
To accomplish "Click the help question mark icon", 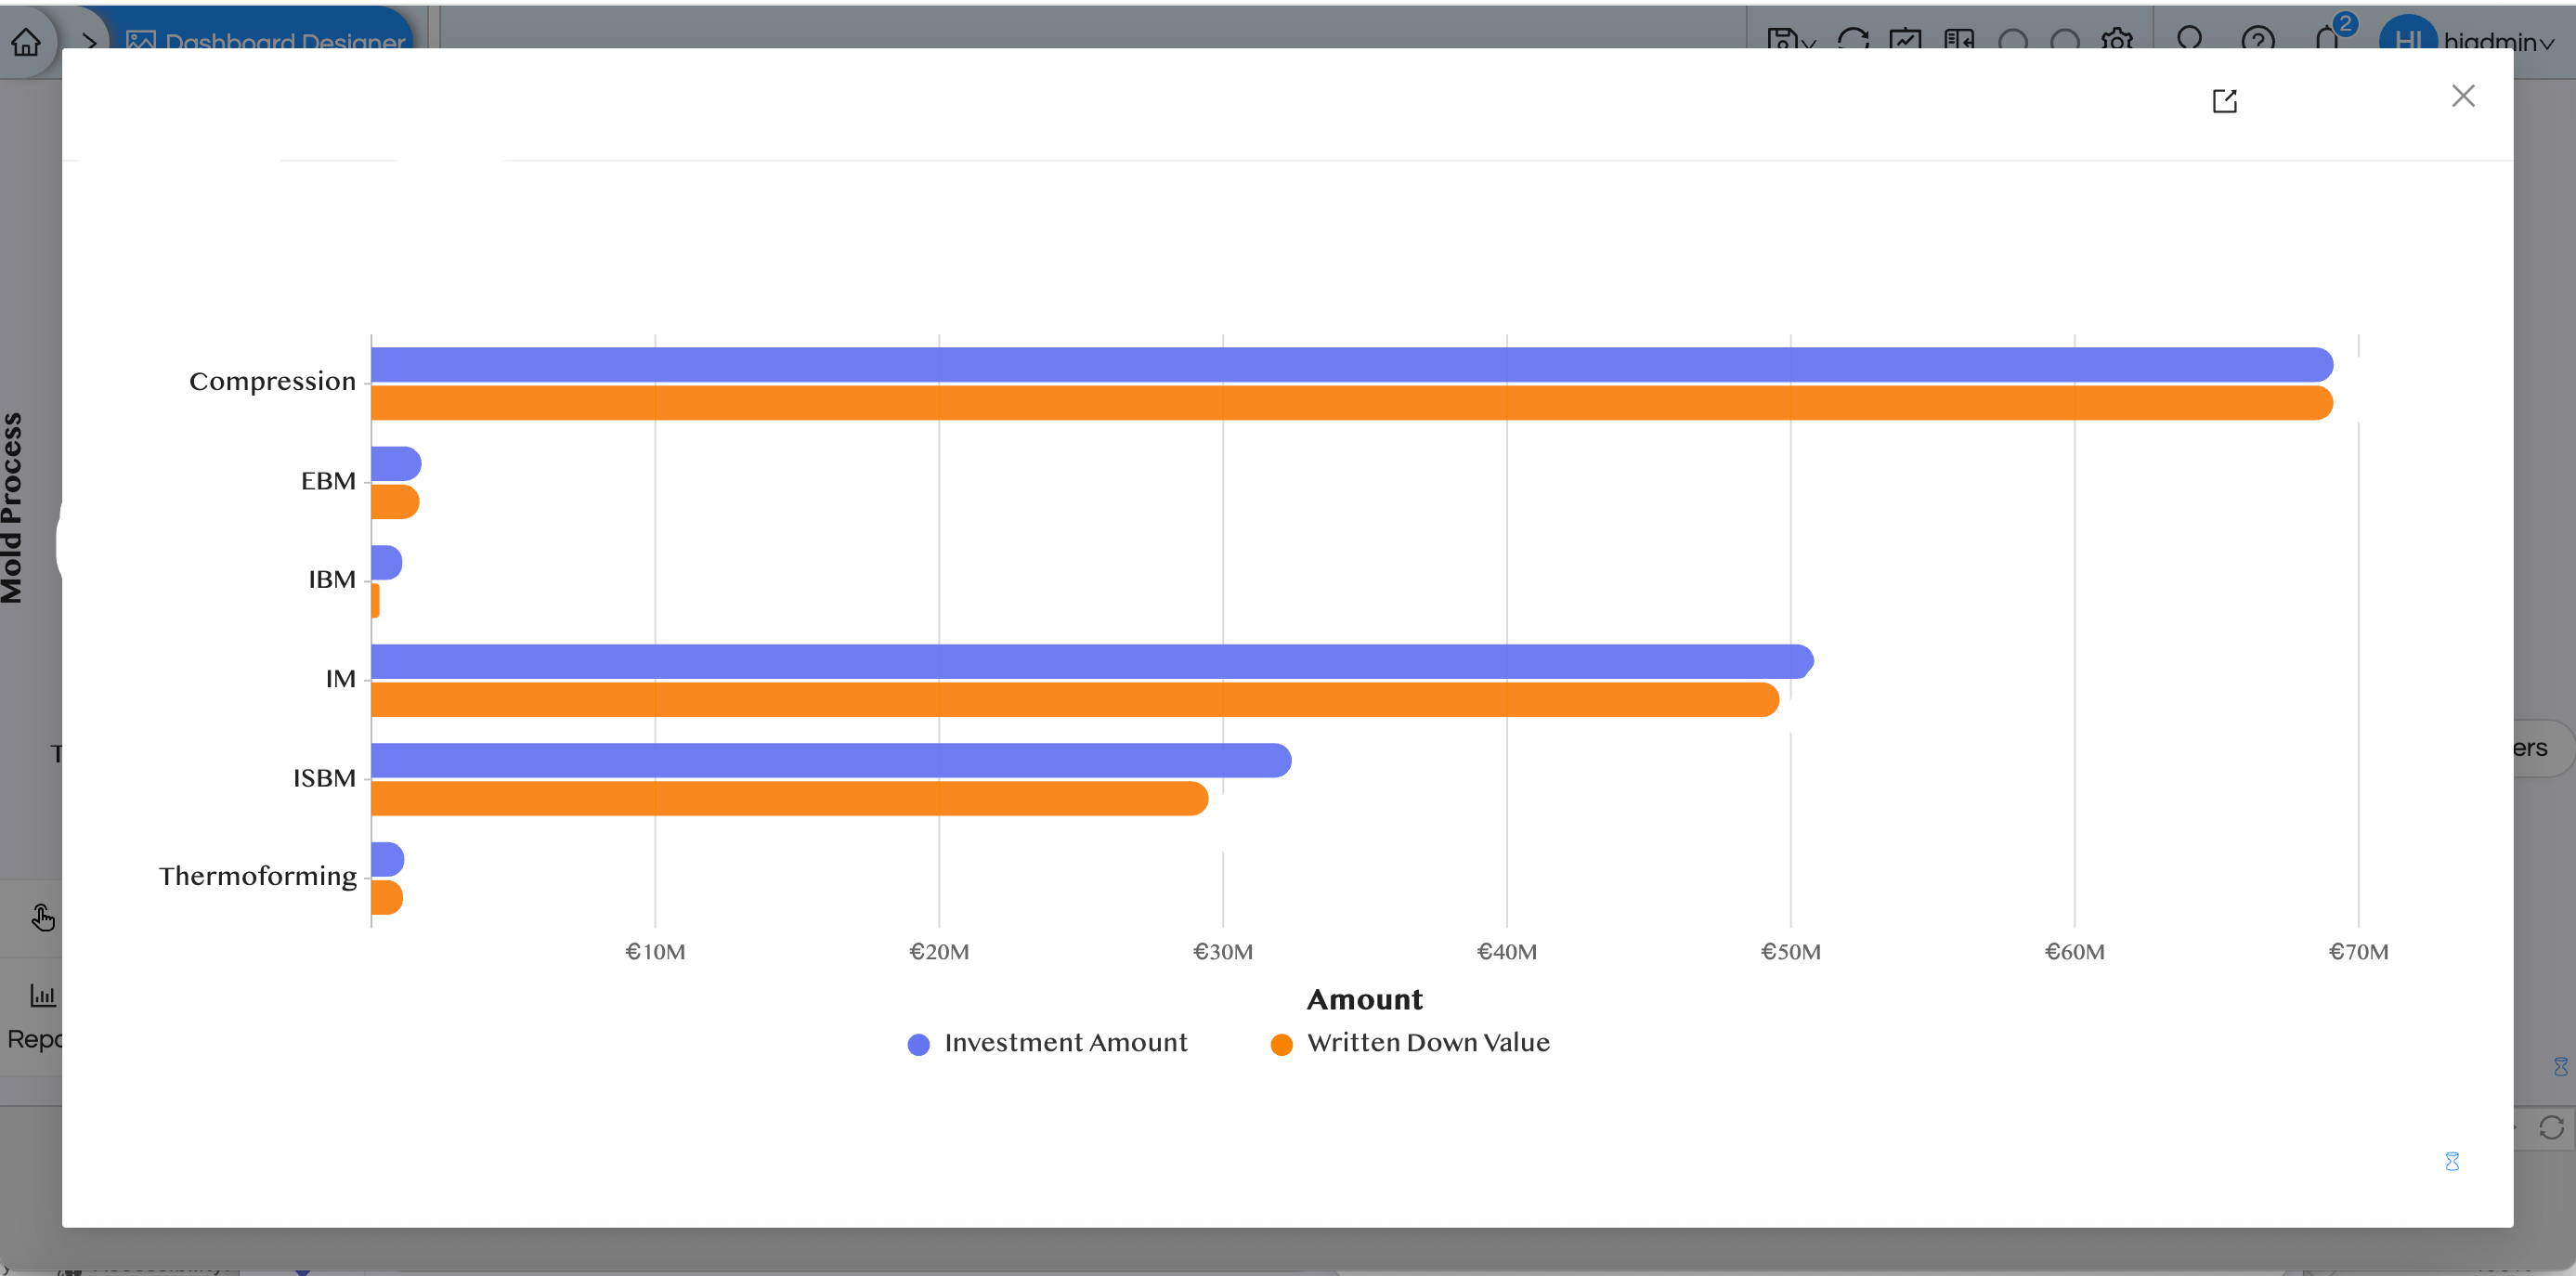I will [x=2258, y=40].
